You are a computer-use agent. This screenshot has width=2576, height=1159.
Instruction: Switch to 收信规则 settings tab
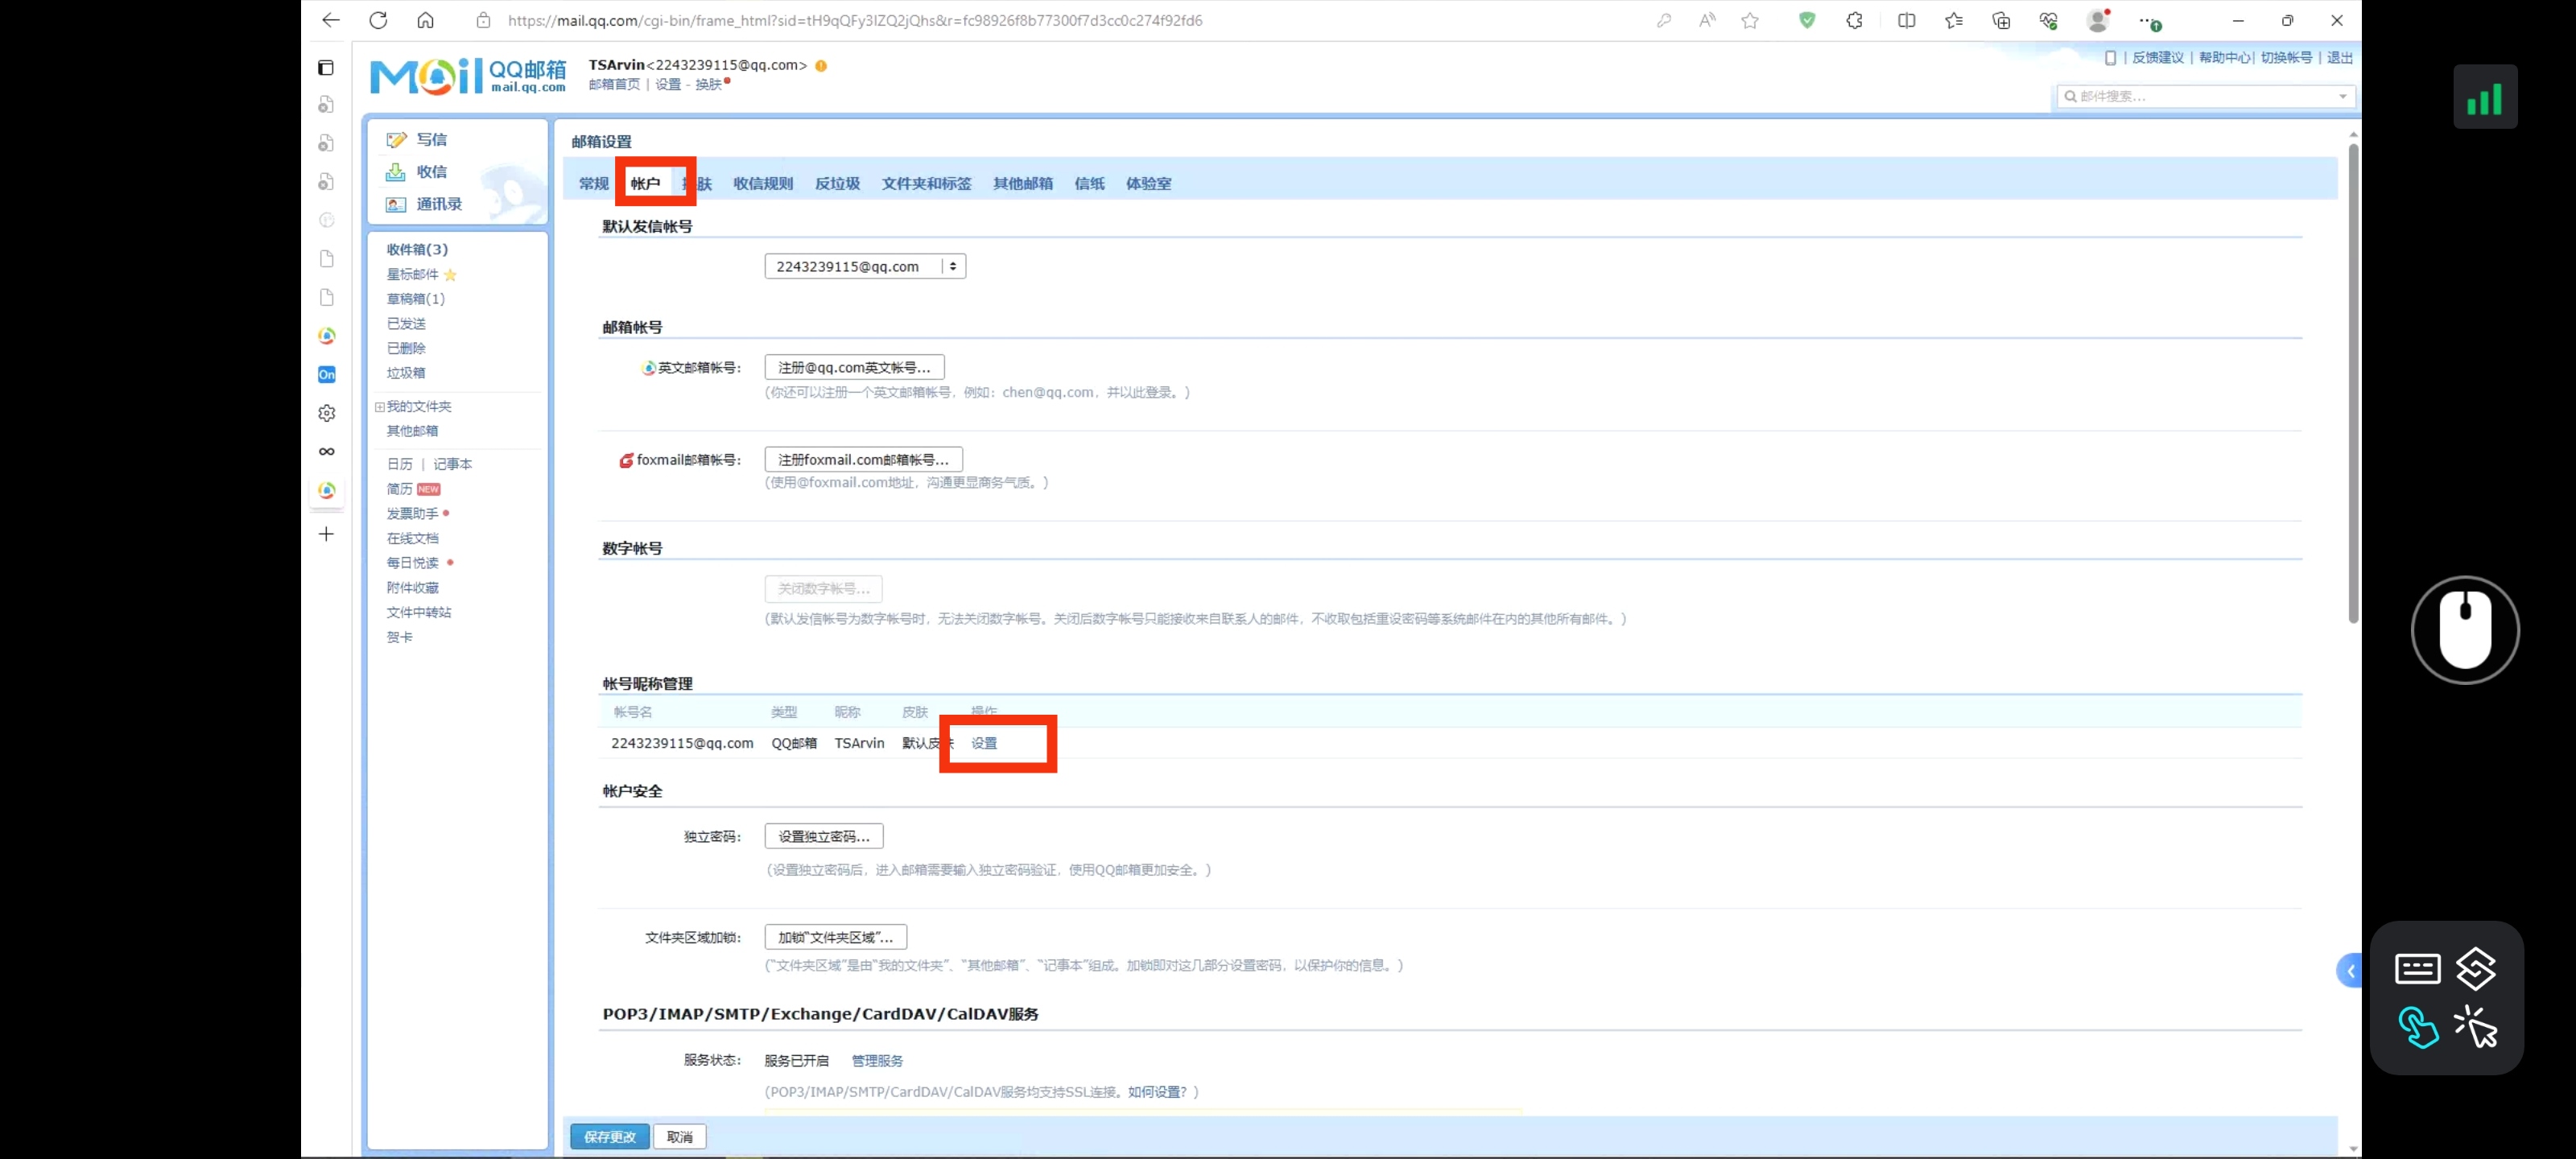point(763,183)
